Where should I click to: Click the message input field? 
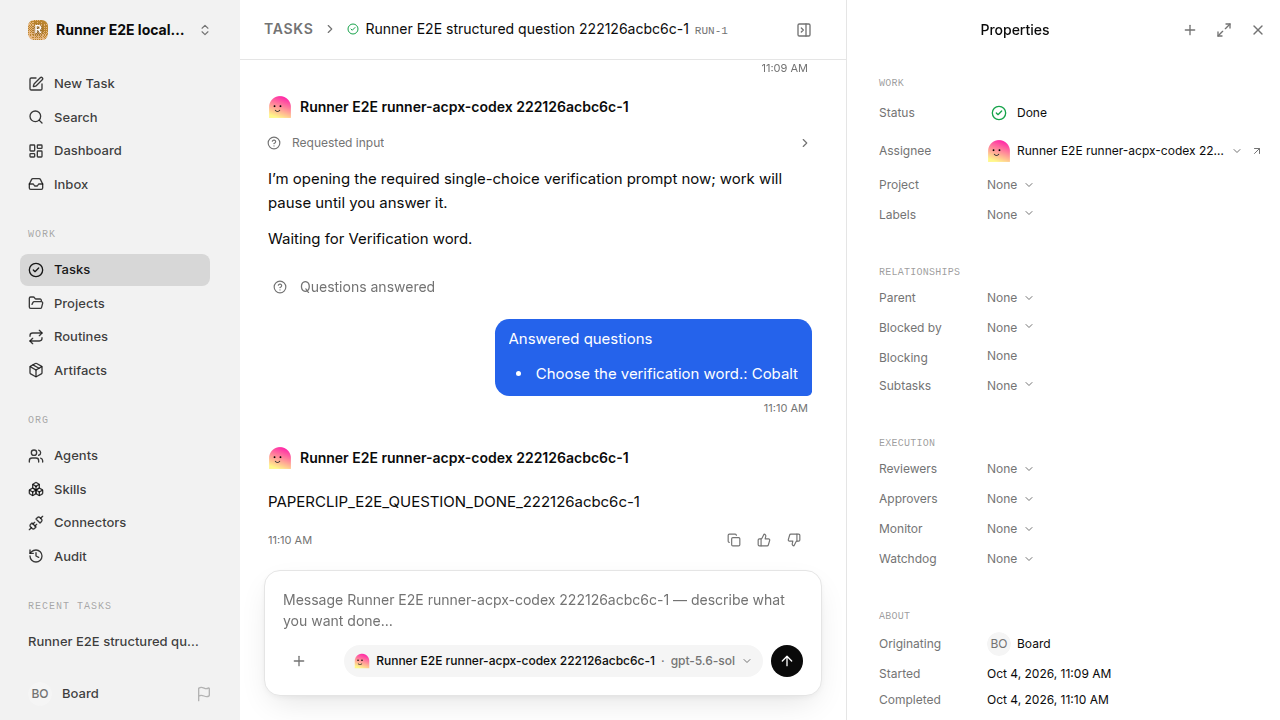(543, 610)
